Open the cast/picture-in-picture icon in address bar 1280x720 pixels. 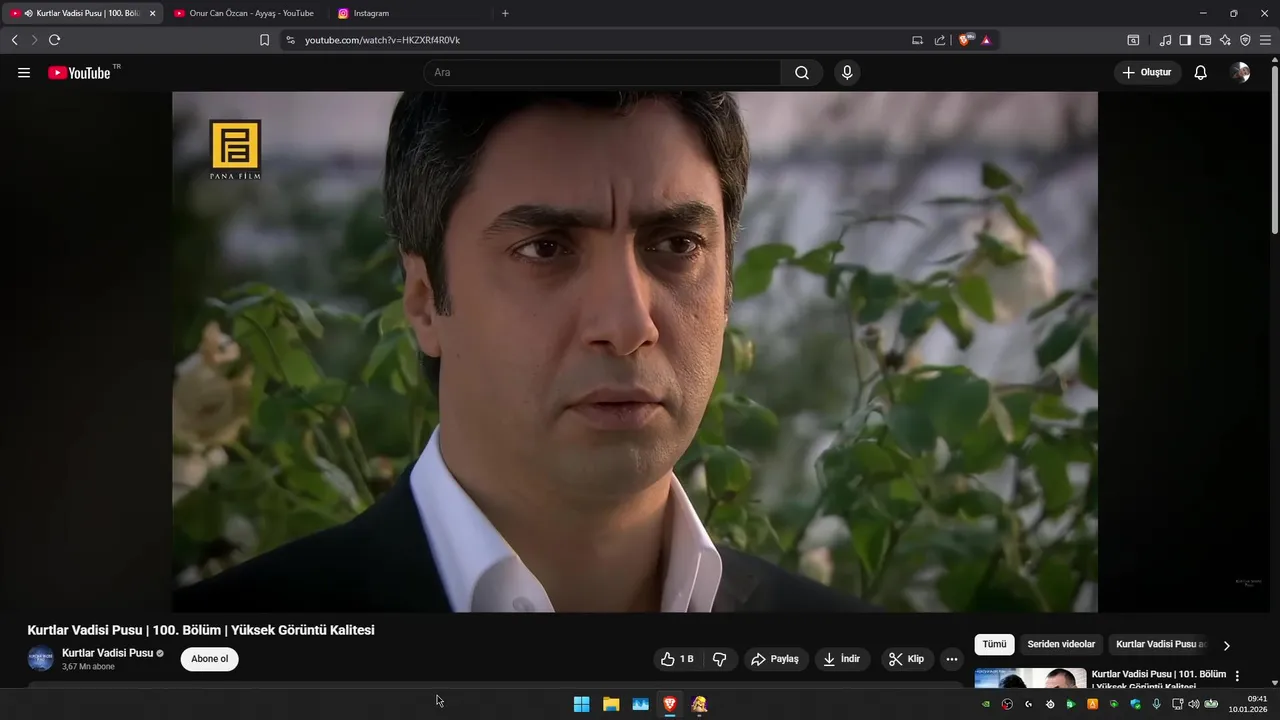point(917,40)
